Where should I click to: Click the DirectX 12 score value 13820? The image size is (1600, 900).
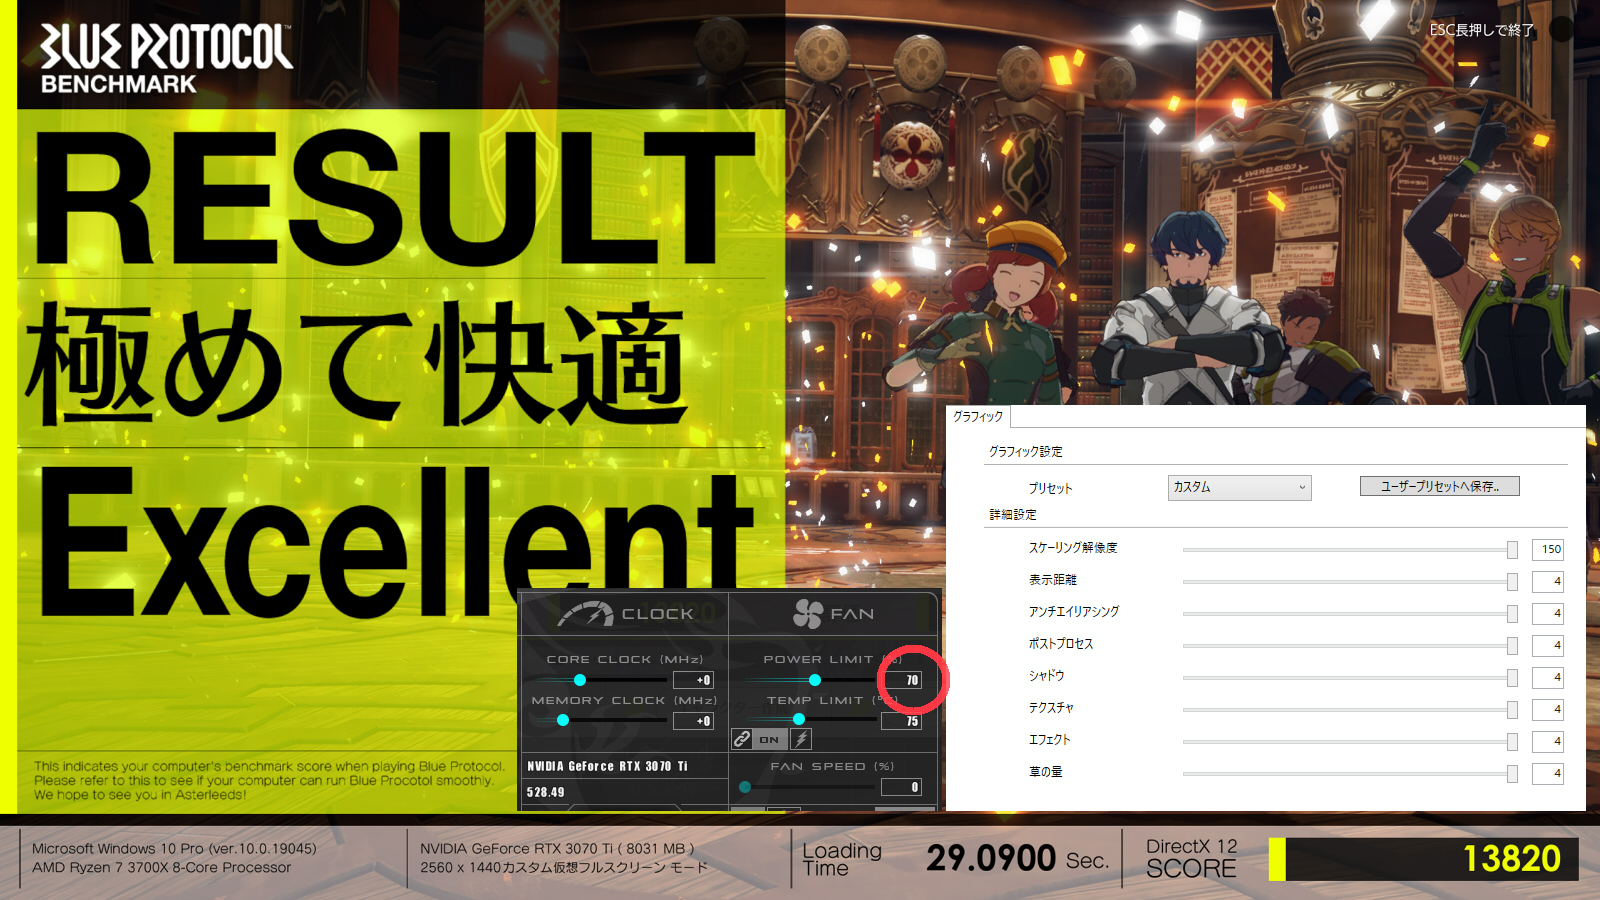click(x=1511, y=858)
